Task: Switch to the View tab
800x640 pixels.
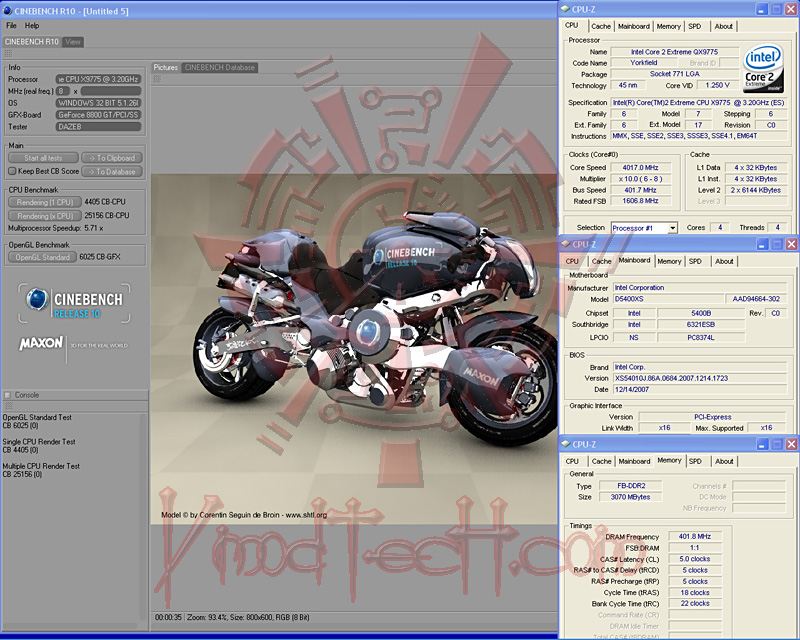Action: tap(73, 42)
